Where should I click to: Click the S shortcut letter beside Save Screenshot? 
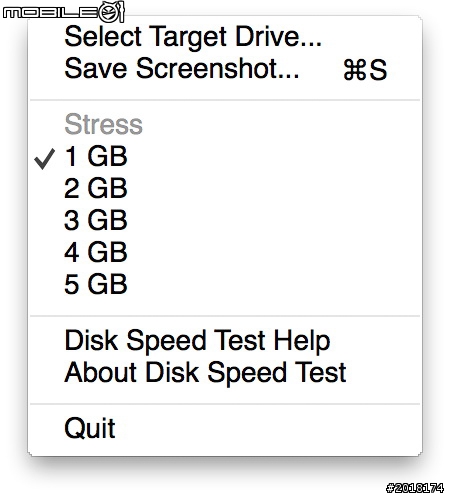click(378, 70)
